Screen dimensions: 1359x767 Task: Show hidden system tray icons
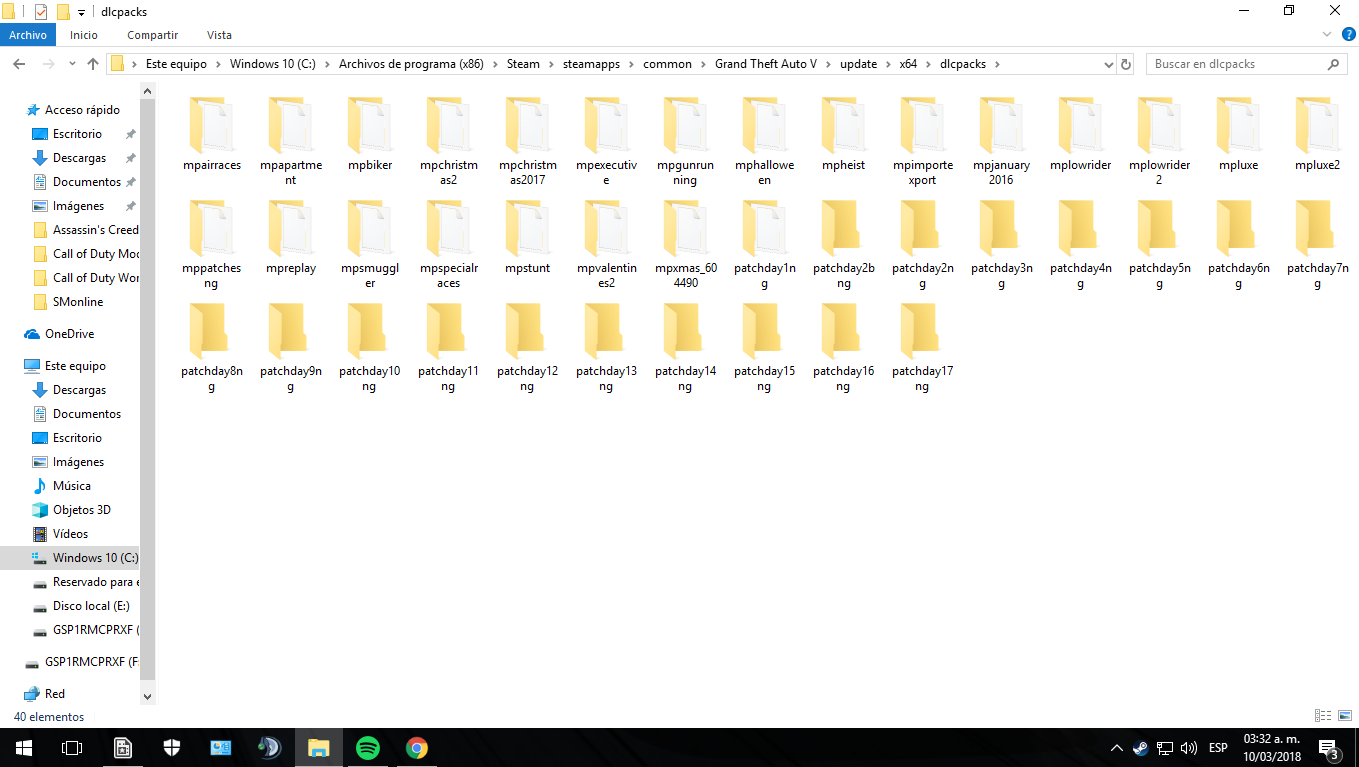(1117, 748)
